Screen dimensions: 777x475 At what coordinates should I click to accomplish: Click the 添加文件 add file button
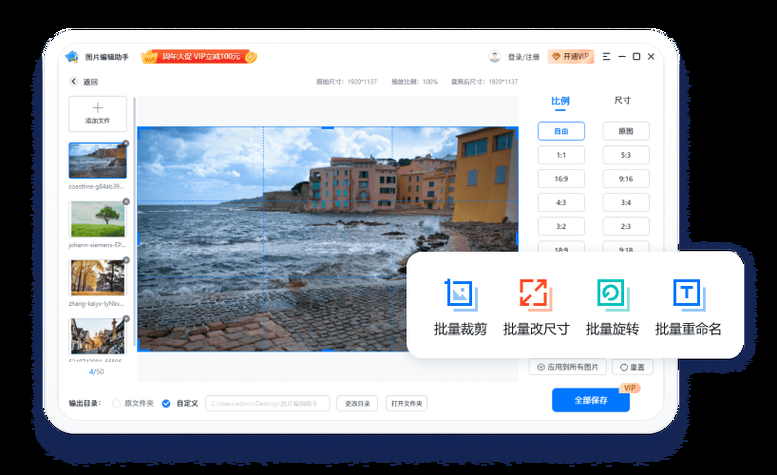(x=98, y=114)
